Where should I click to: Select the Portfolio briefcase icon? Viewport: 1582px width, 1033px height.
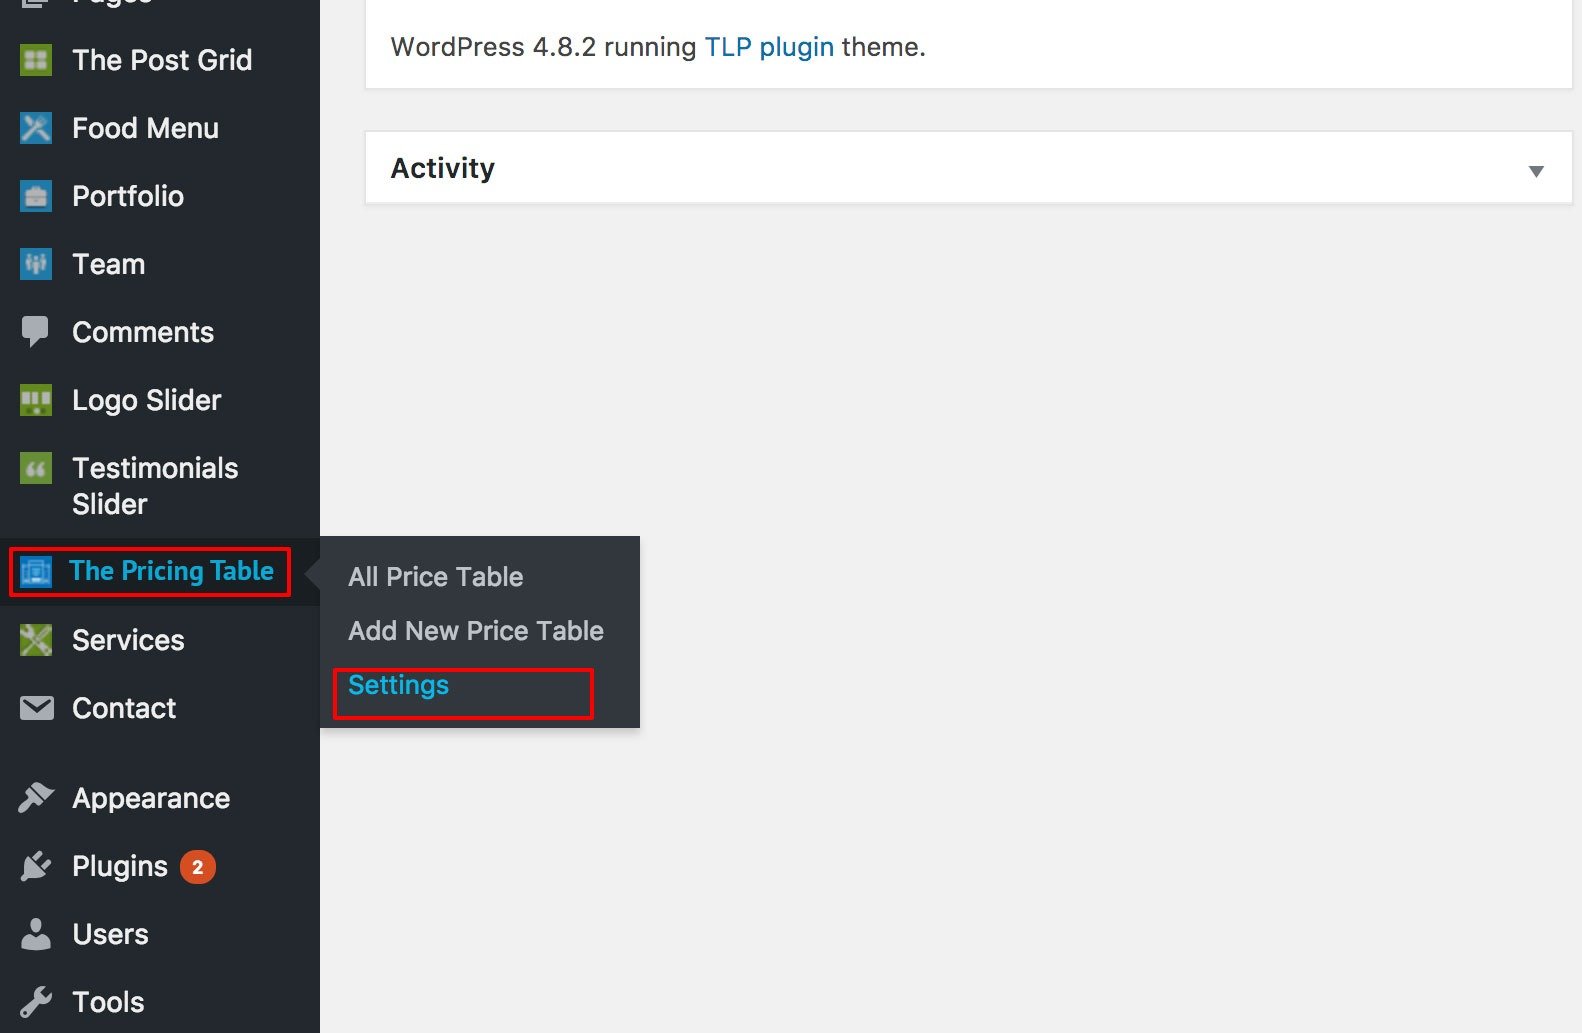pos(36,196)
